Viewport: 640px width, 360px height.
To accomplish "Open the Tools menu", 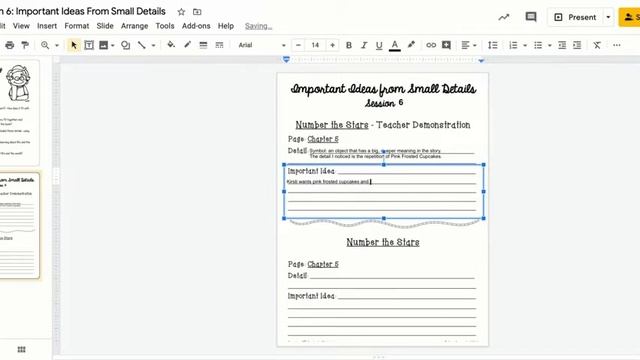I will tap(165, 26).
